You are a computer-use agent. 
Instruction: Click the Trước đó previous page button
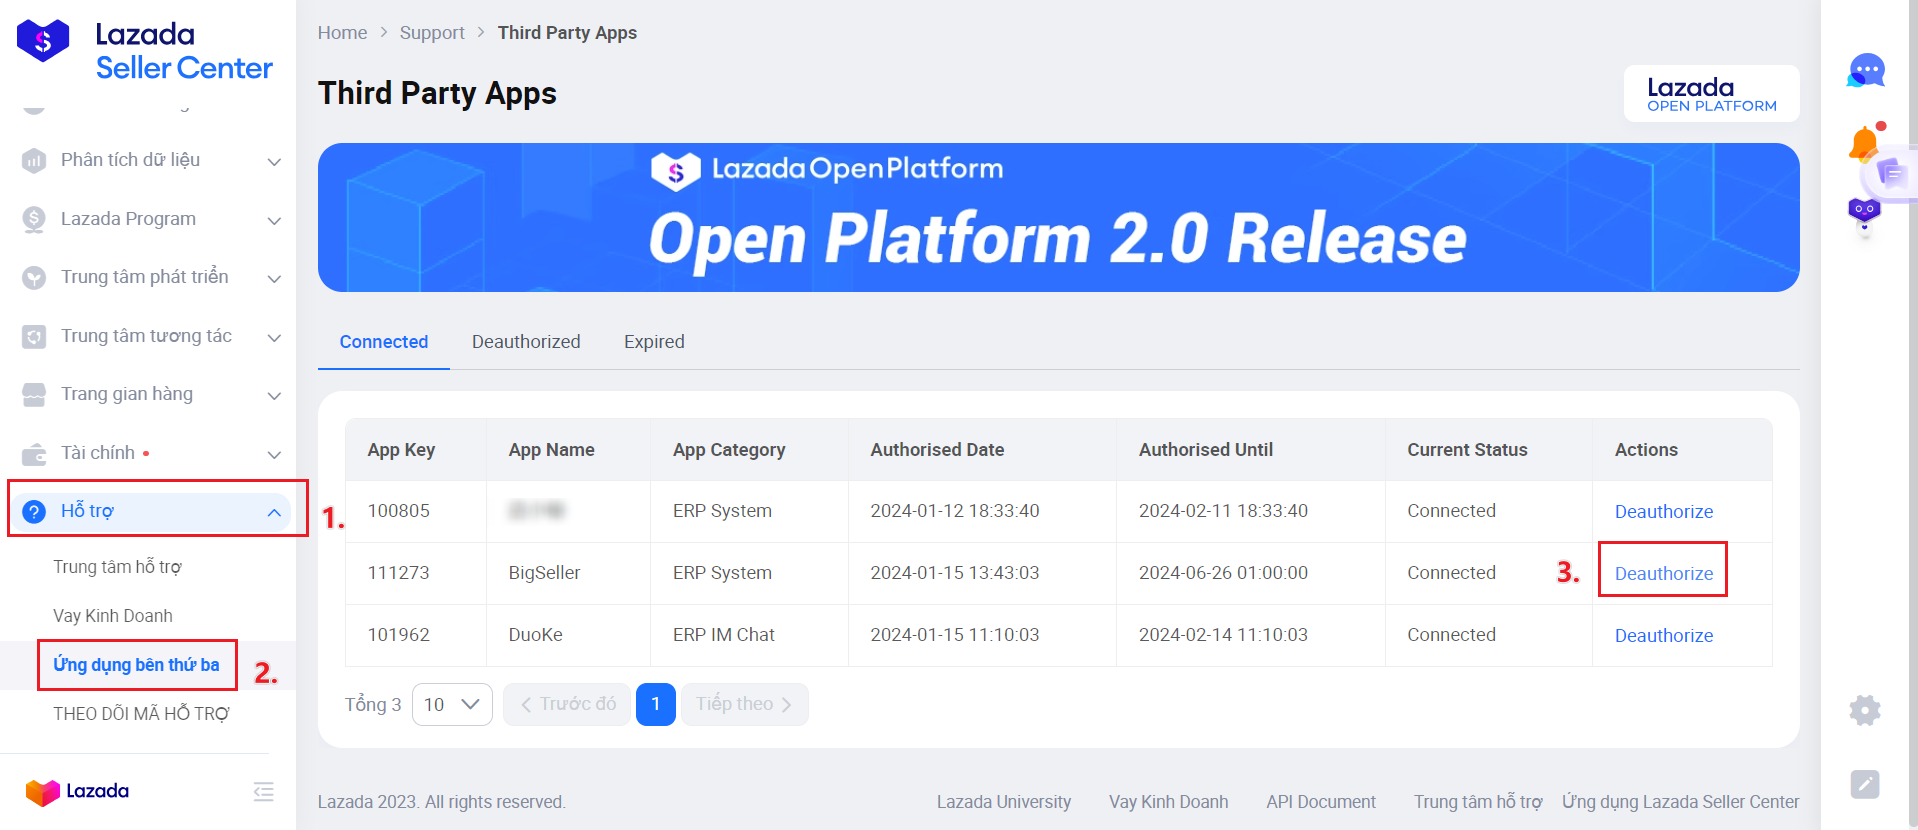point(567,705)
